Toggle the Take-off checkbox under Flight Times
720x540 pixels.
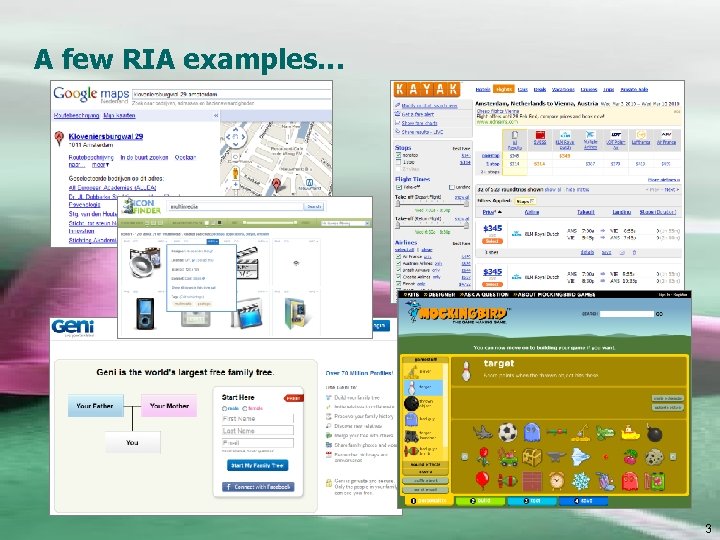399,187
